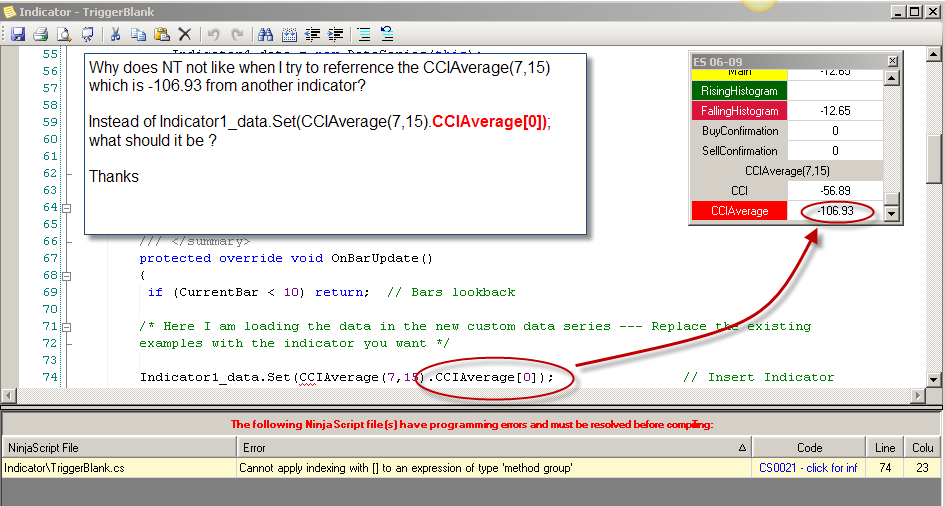Cut selected code with scissors icon

[116, 34]
